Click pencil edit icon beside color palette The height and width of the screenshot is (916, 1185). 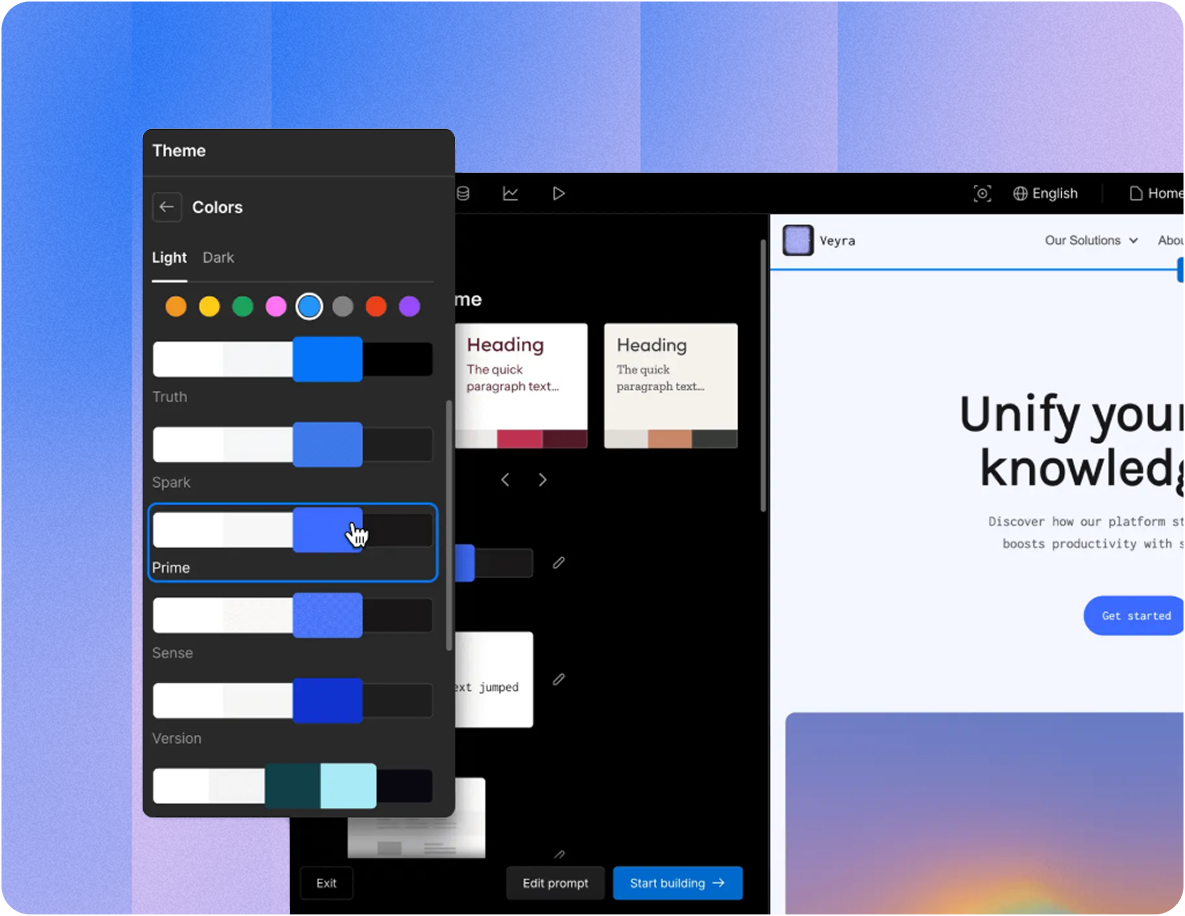click(559, 563)
